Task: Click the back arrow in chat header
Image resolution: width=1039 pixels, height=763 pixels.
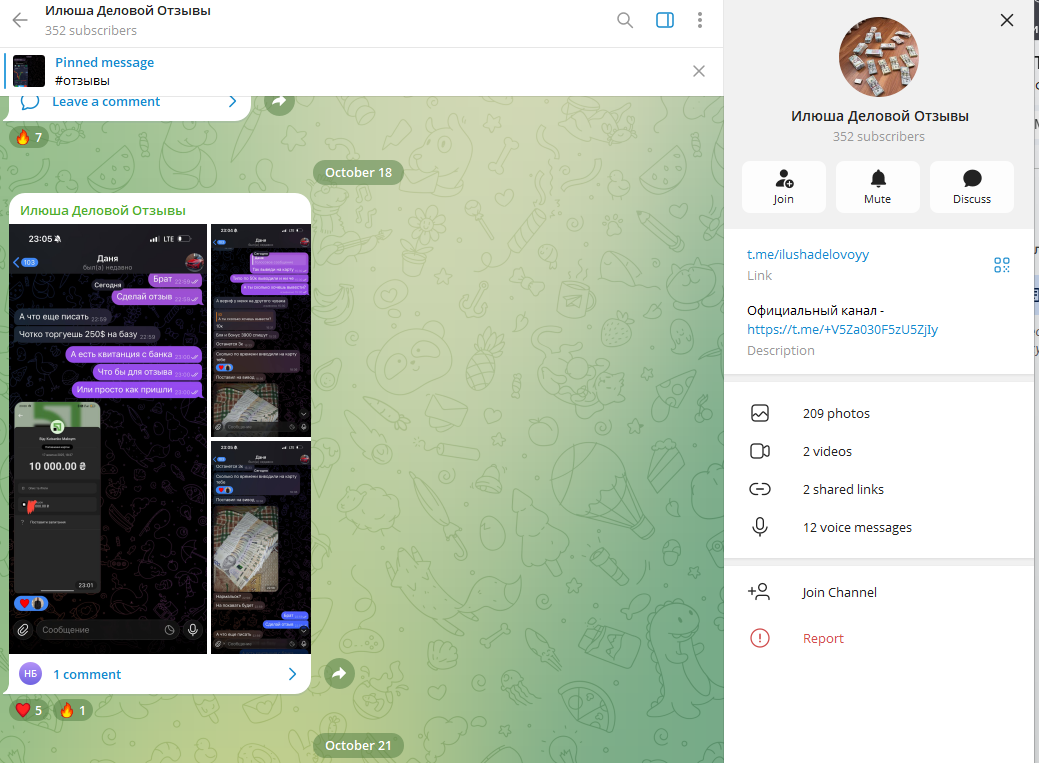Action: 20,20
